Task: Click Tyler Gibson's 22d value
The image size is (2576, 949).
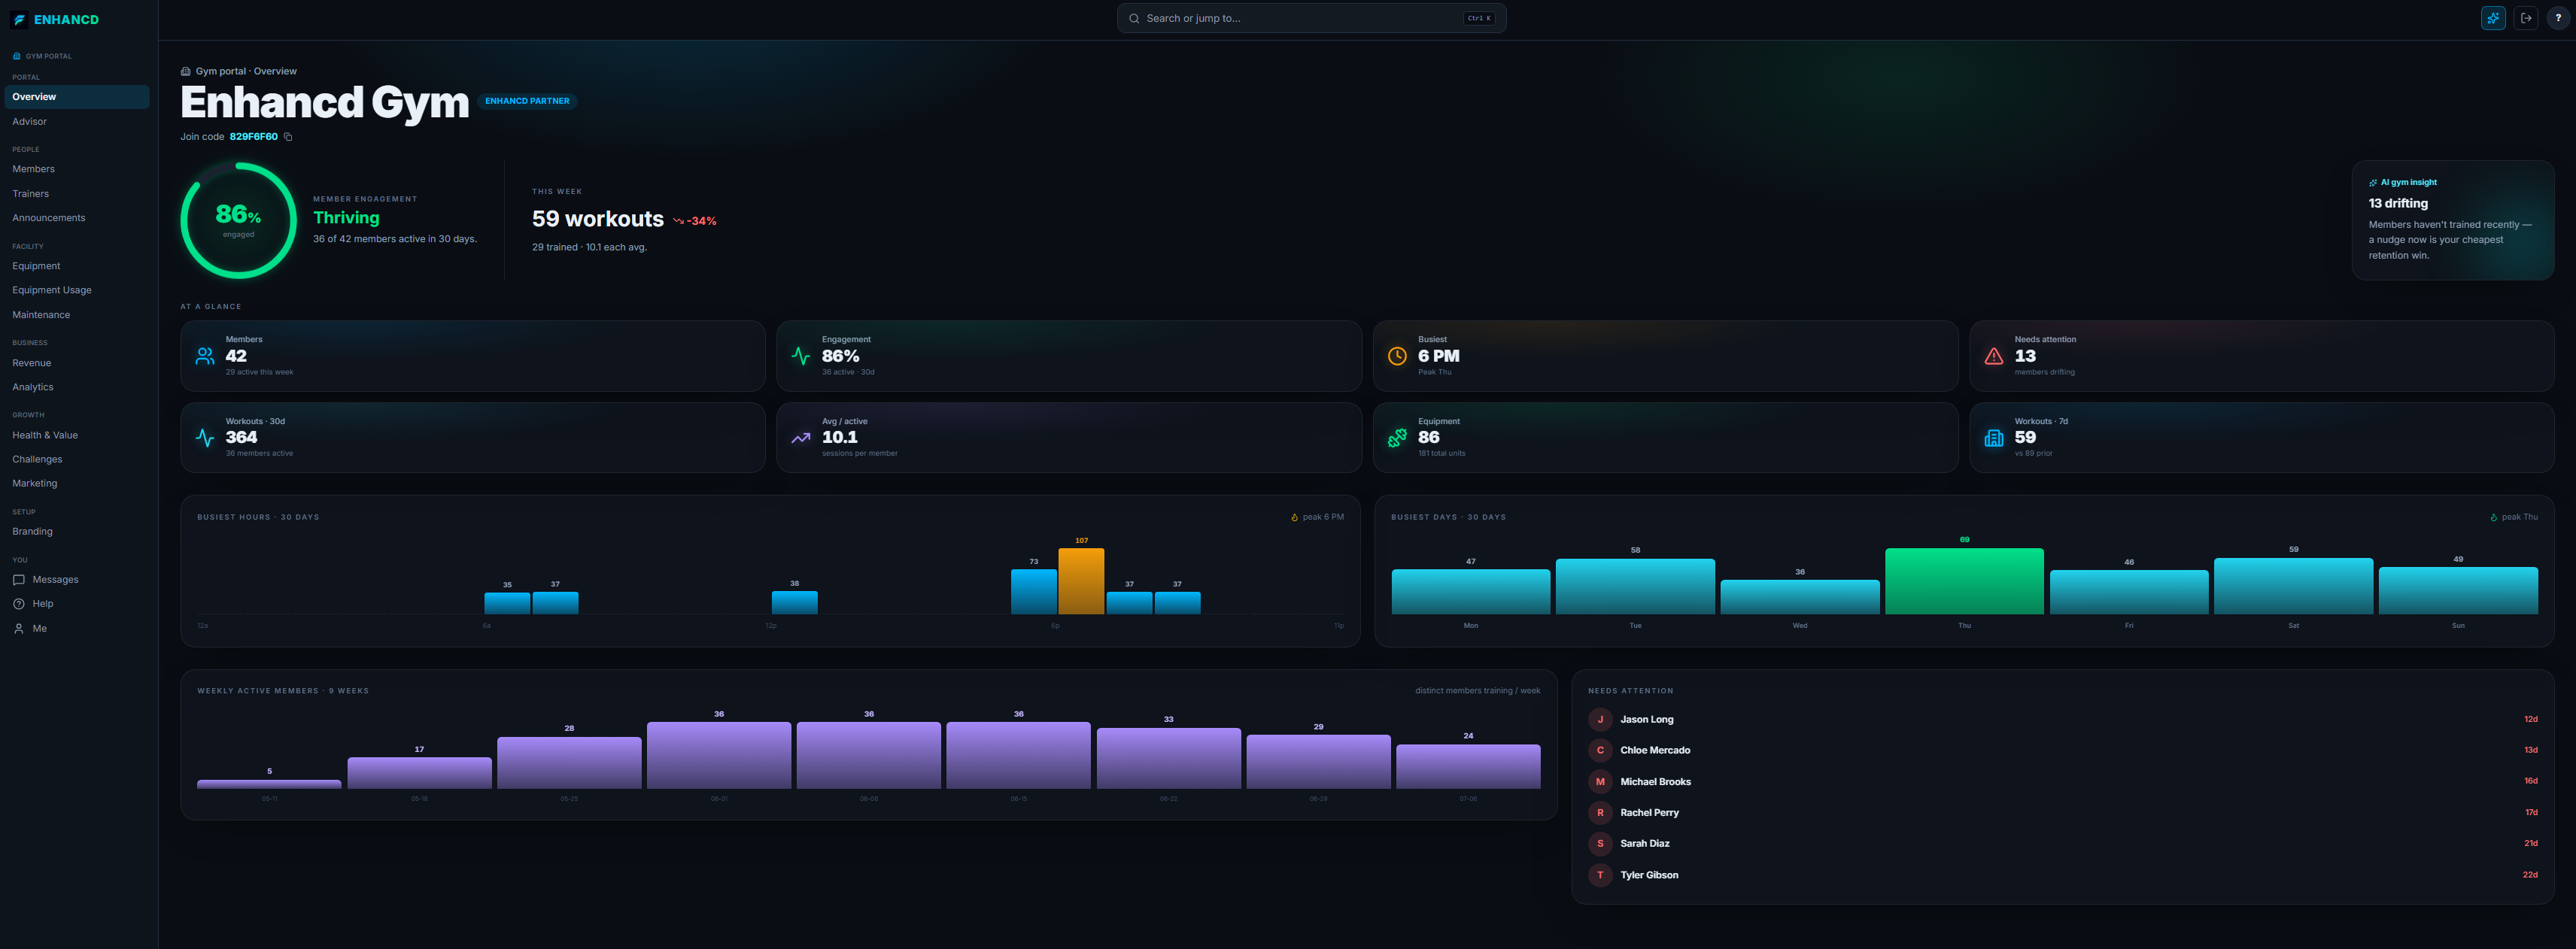Action: tap(2530, 875)
